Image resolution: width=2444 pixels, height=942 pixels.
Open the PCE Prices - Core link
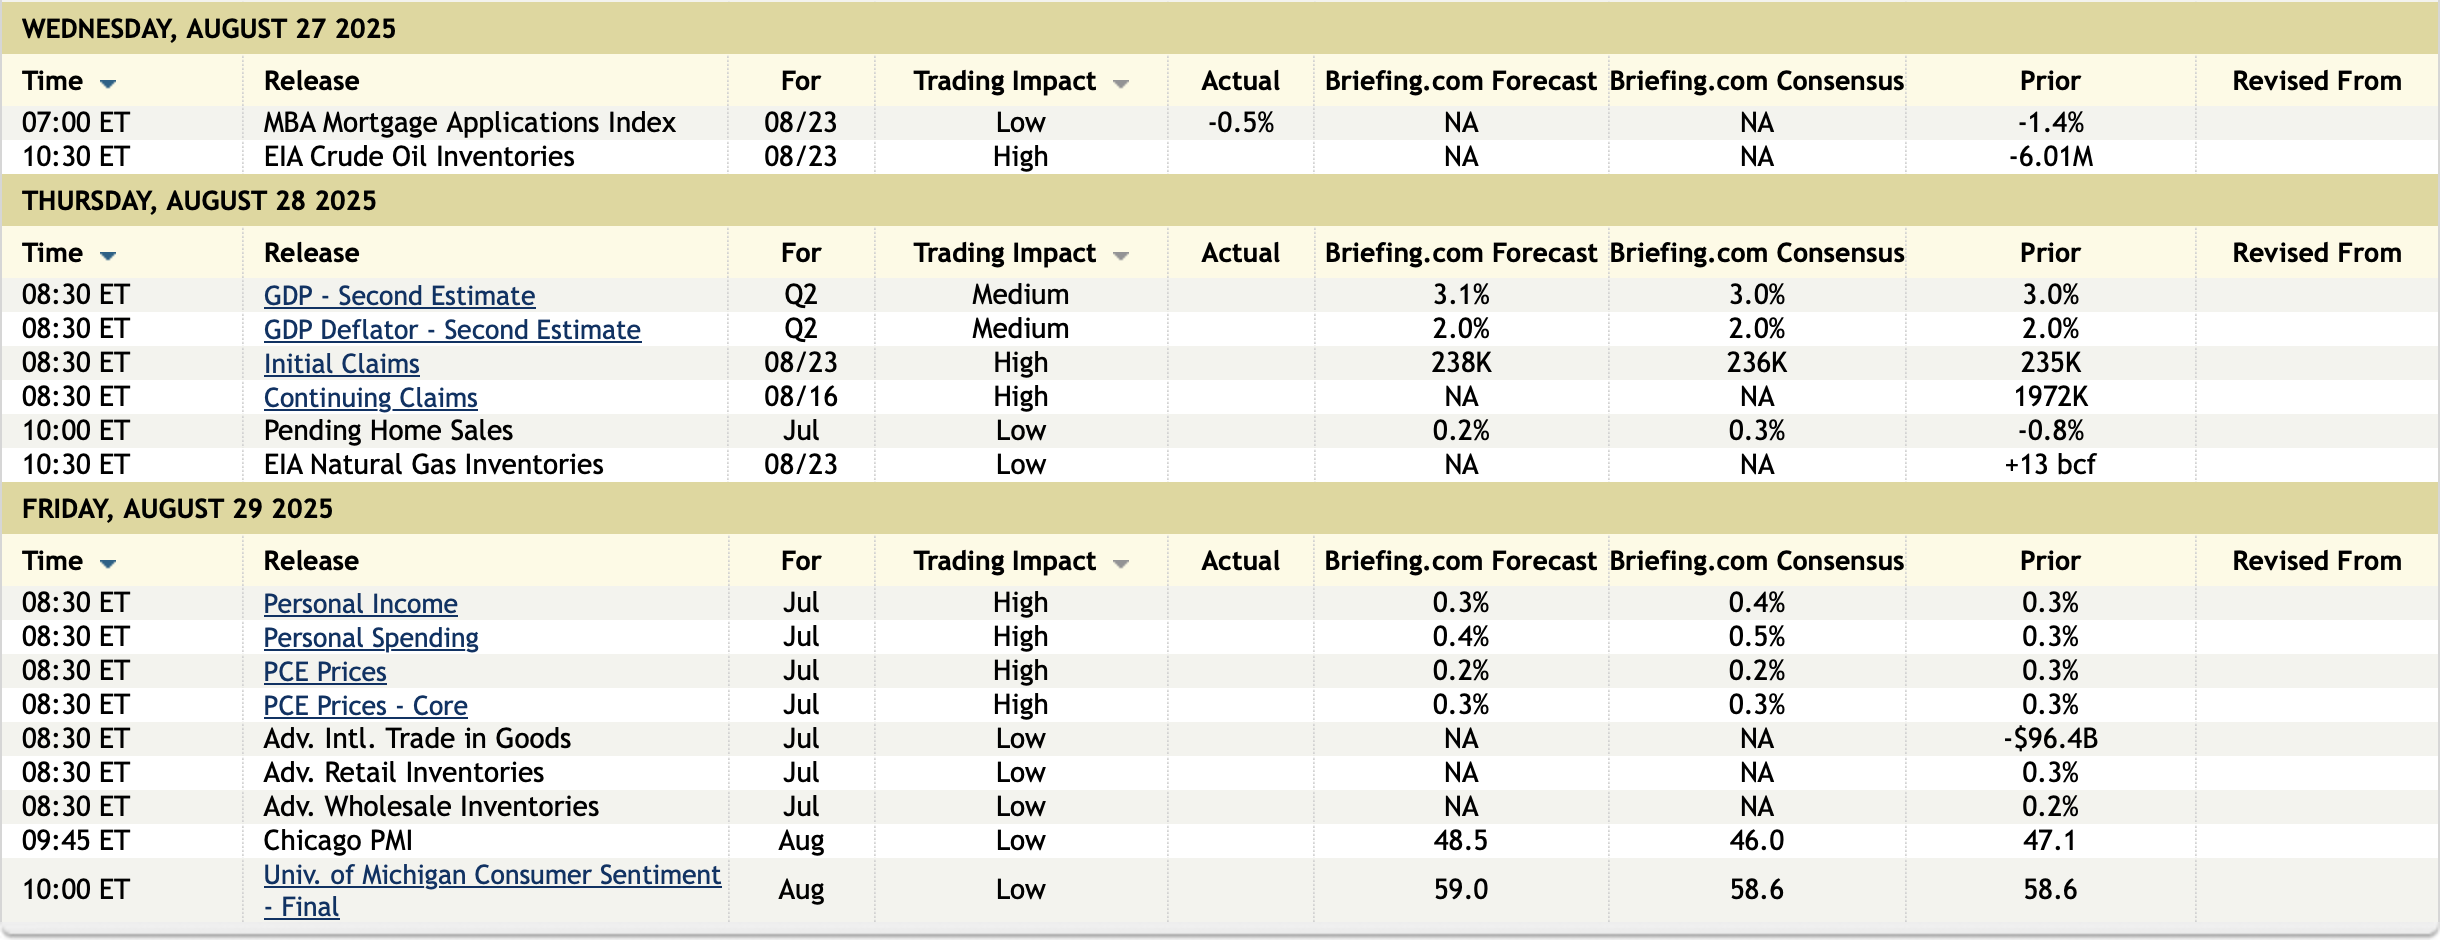tap(365, 706)
